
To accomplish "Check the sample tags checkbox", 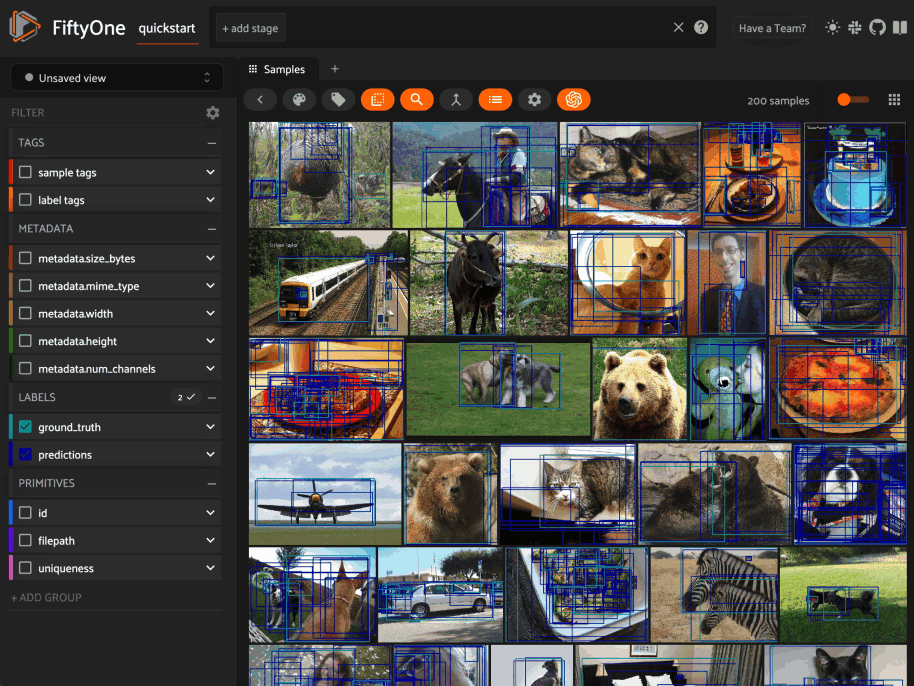I will pos(25,172).
